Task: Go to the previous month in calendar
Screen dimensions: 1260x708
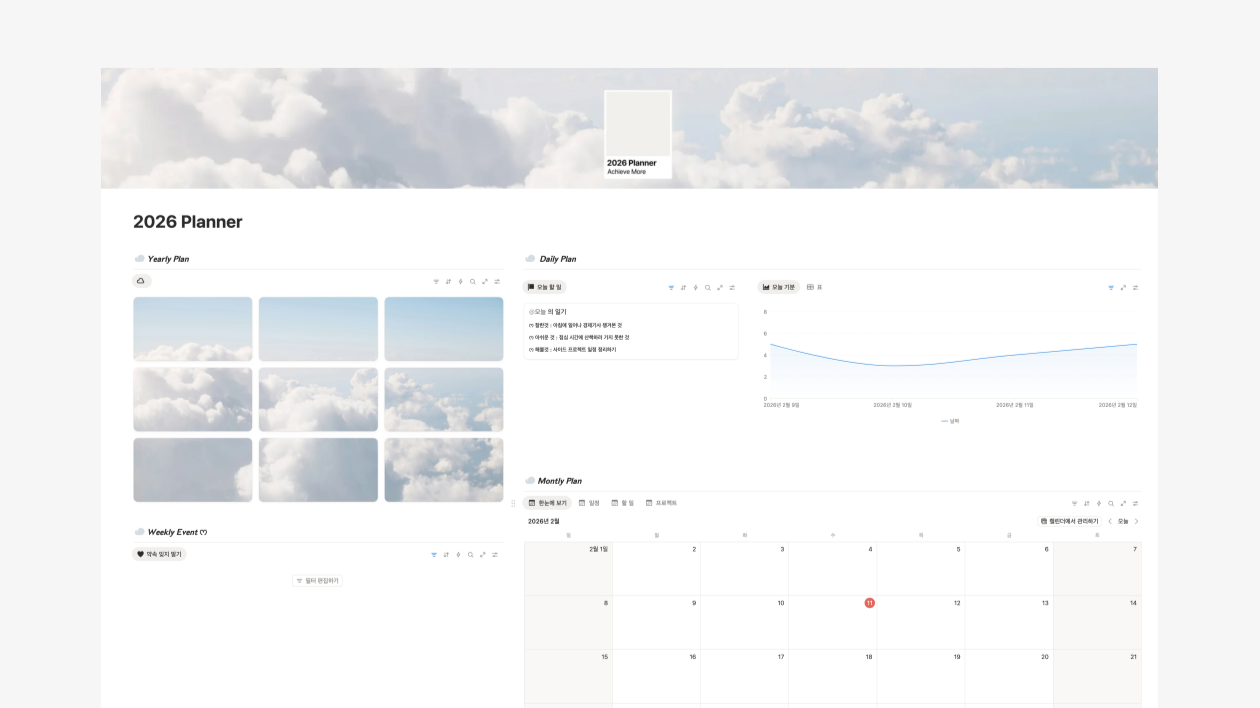Action: [x=1109, y=521]
